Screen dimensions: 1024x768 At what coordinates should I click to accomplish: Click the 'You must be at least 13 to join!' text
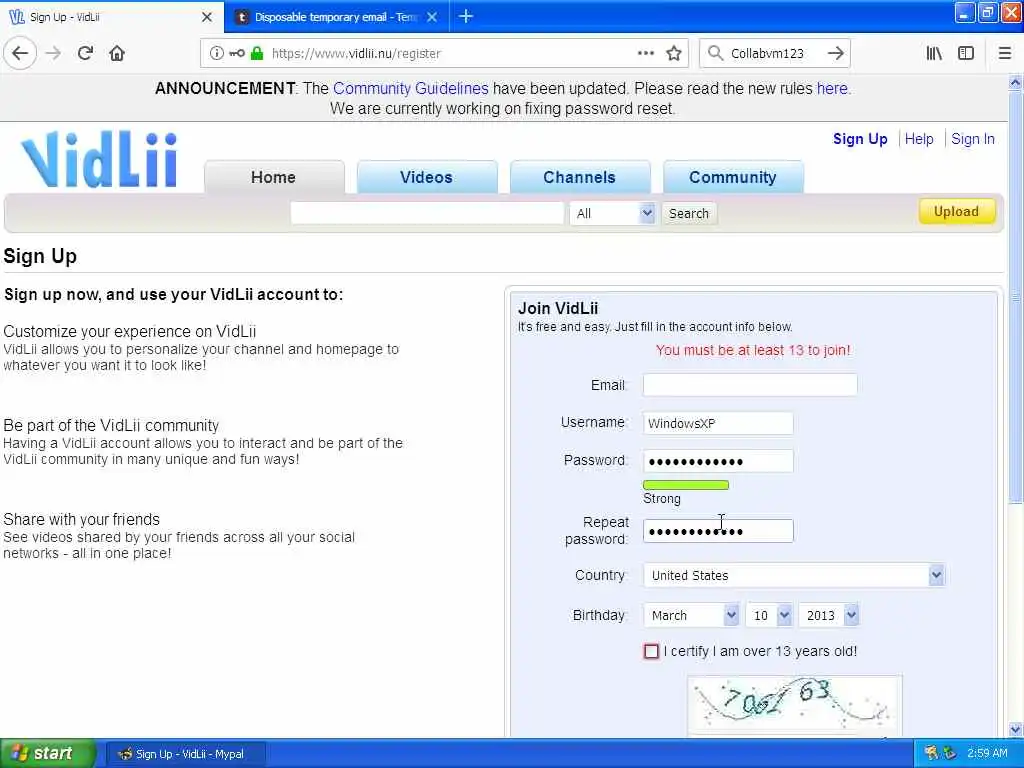click(x=753, y=350)
